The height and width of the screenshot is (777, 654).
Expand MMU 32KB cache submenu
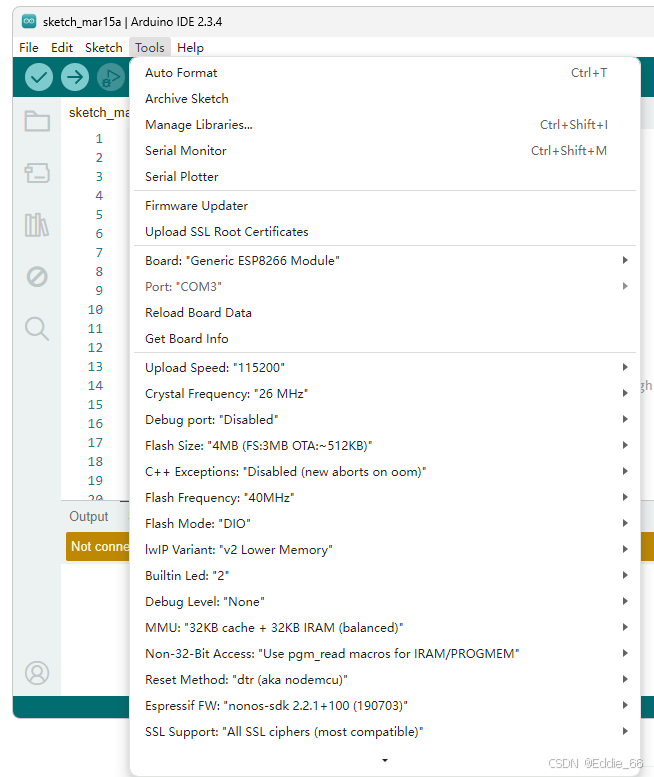(x=385, y=628)
